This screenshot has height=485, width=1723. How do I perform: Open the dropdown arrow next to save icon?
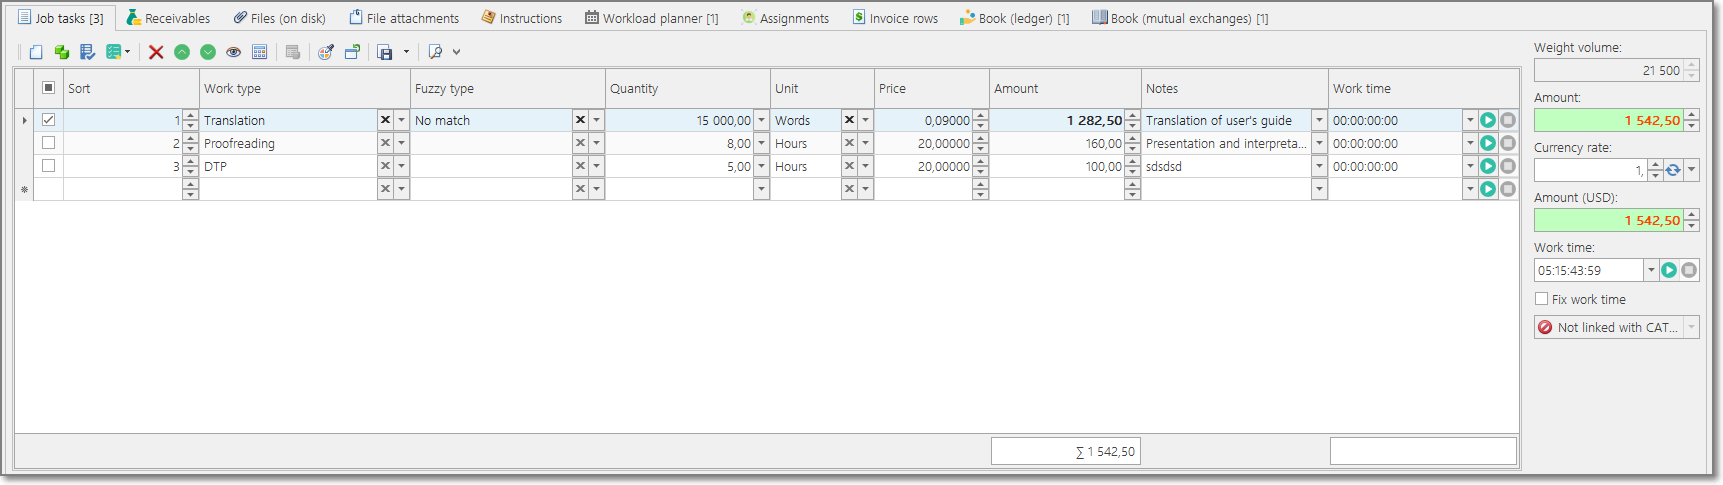(x=406, y=52)
